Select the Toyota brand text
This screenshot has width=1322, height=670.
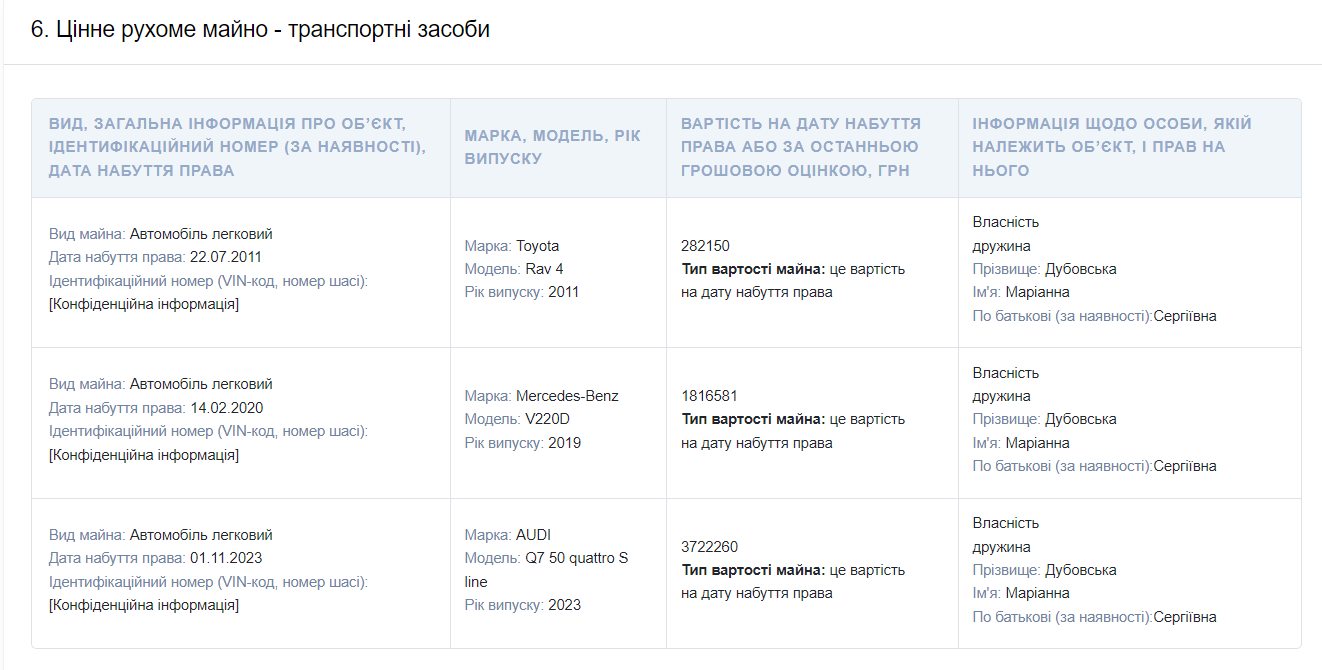pyautogui.click(x=537, y=246)
